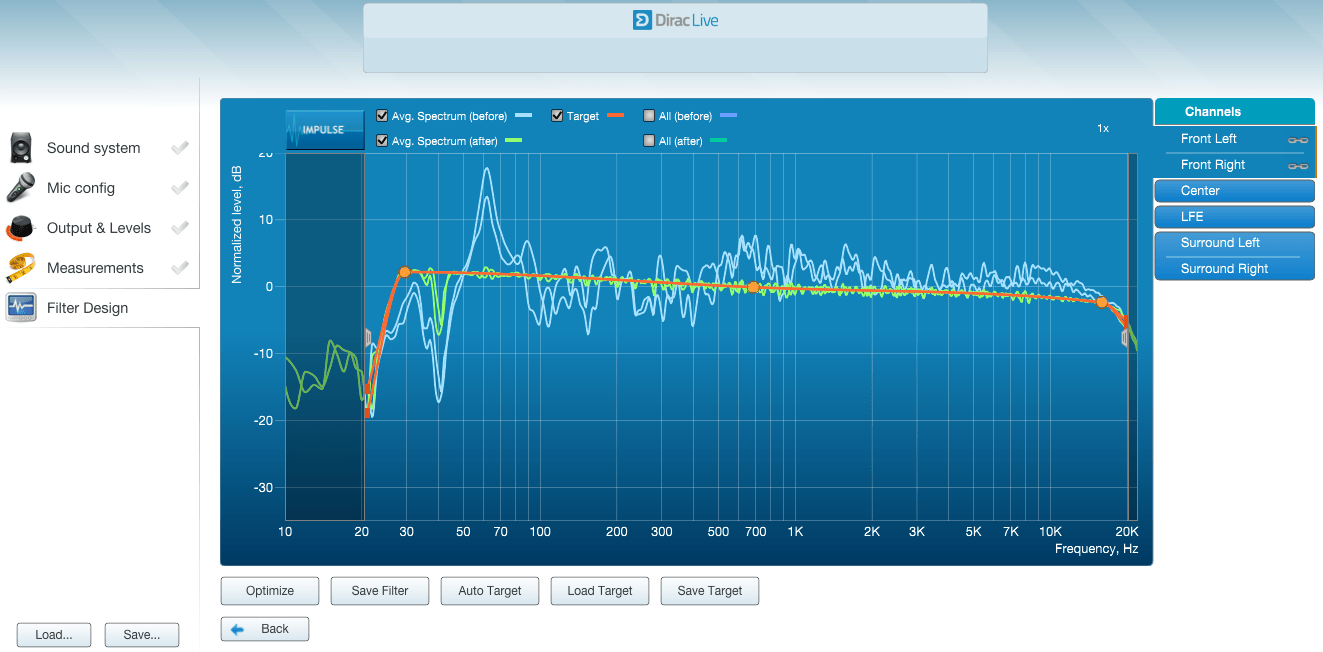Screen dimensions: 1323x652
Task: Select the Surround Left channel
Action: [x=1234, y=243]
